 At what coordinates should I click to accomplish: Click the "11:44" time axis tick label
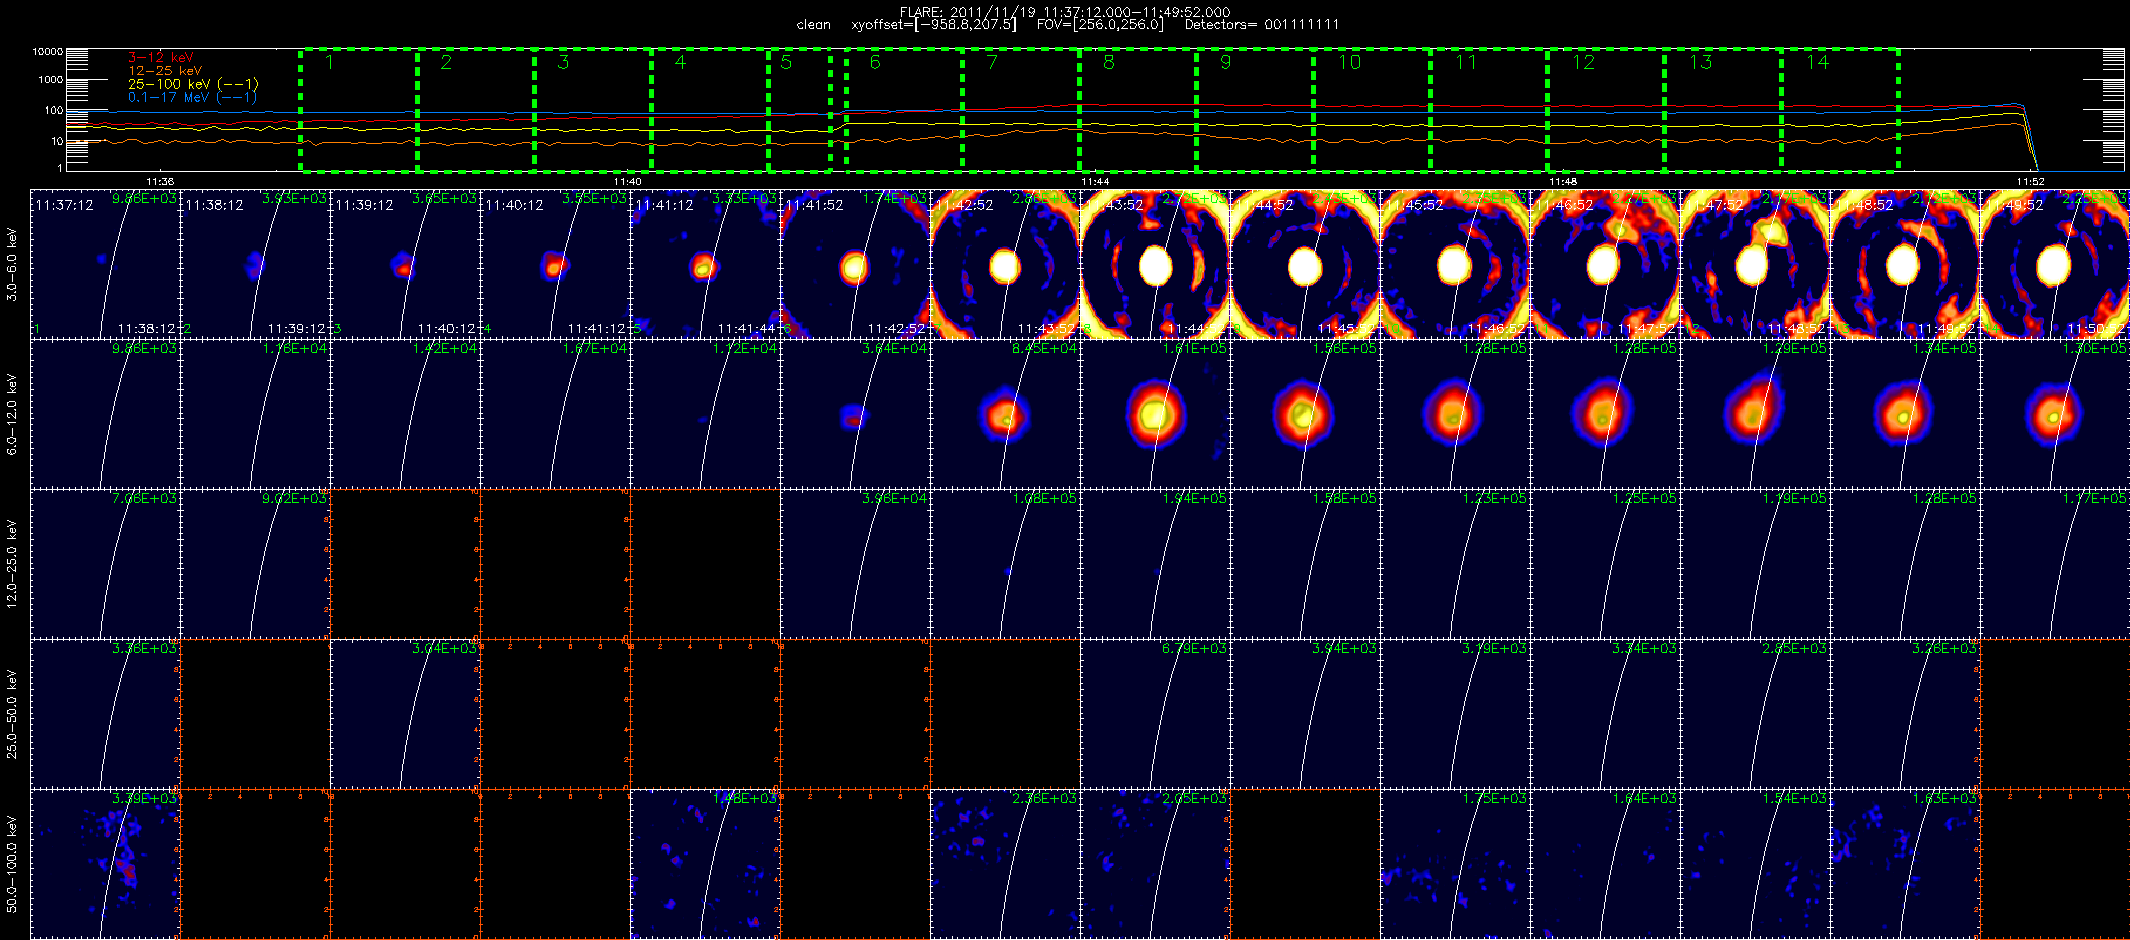[1095, 182]
